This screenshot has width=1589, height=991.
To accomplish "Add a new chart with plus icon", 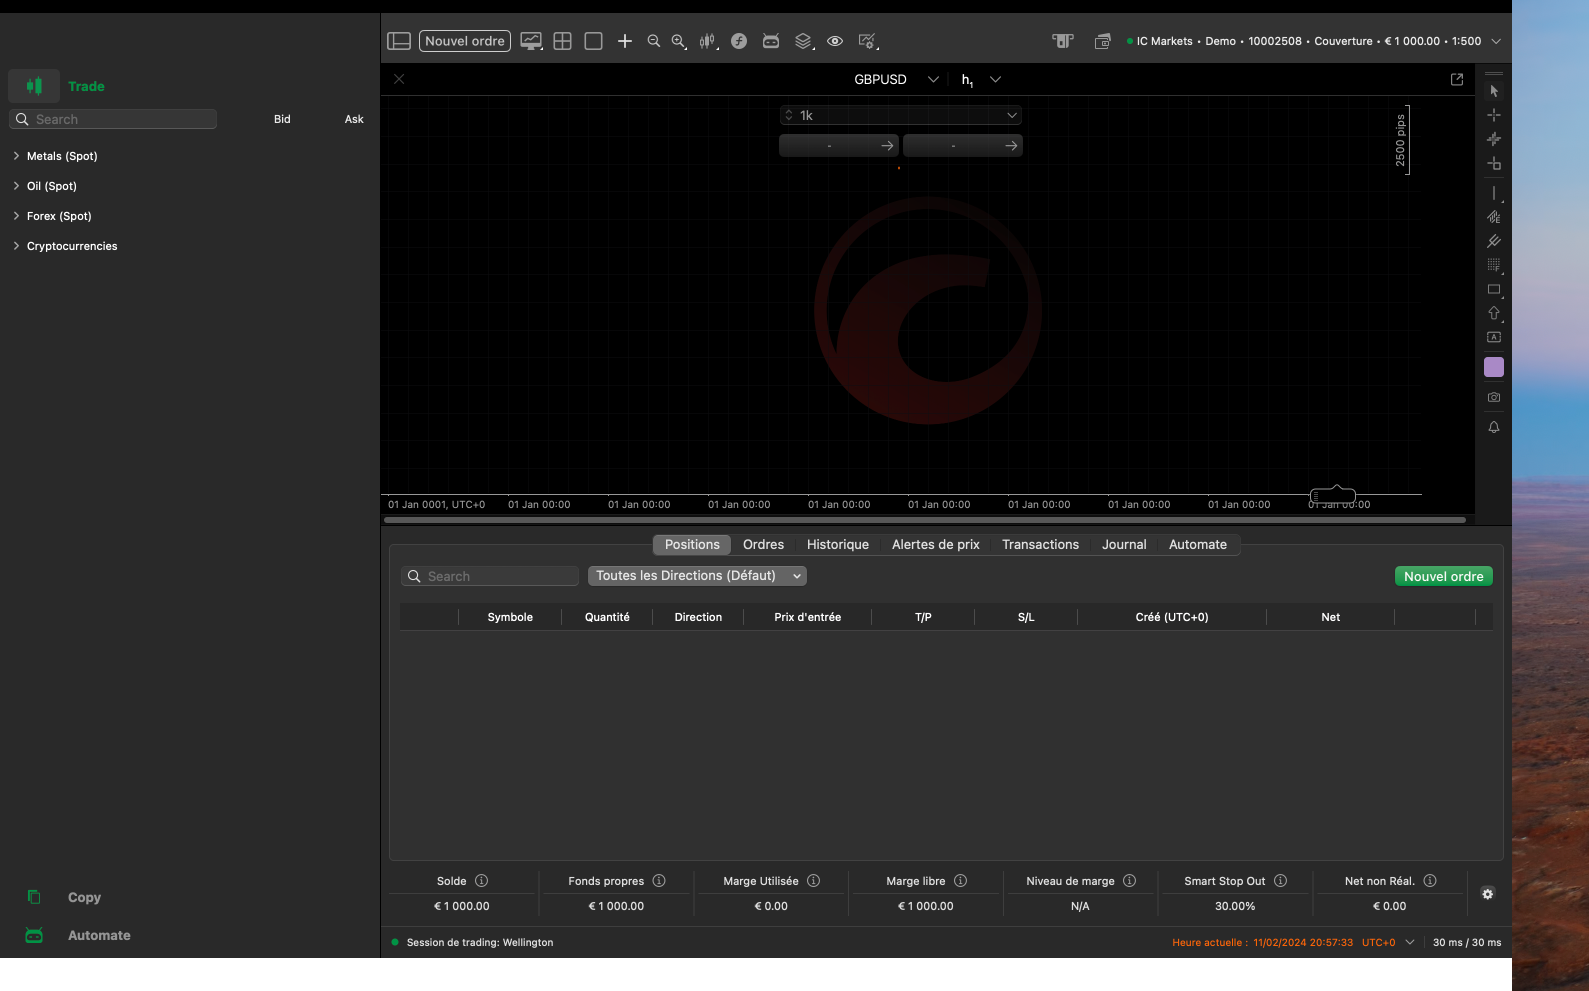I will pyautogui.click(x=625, y=41).
